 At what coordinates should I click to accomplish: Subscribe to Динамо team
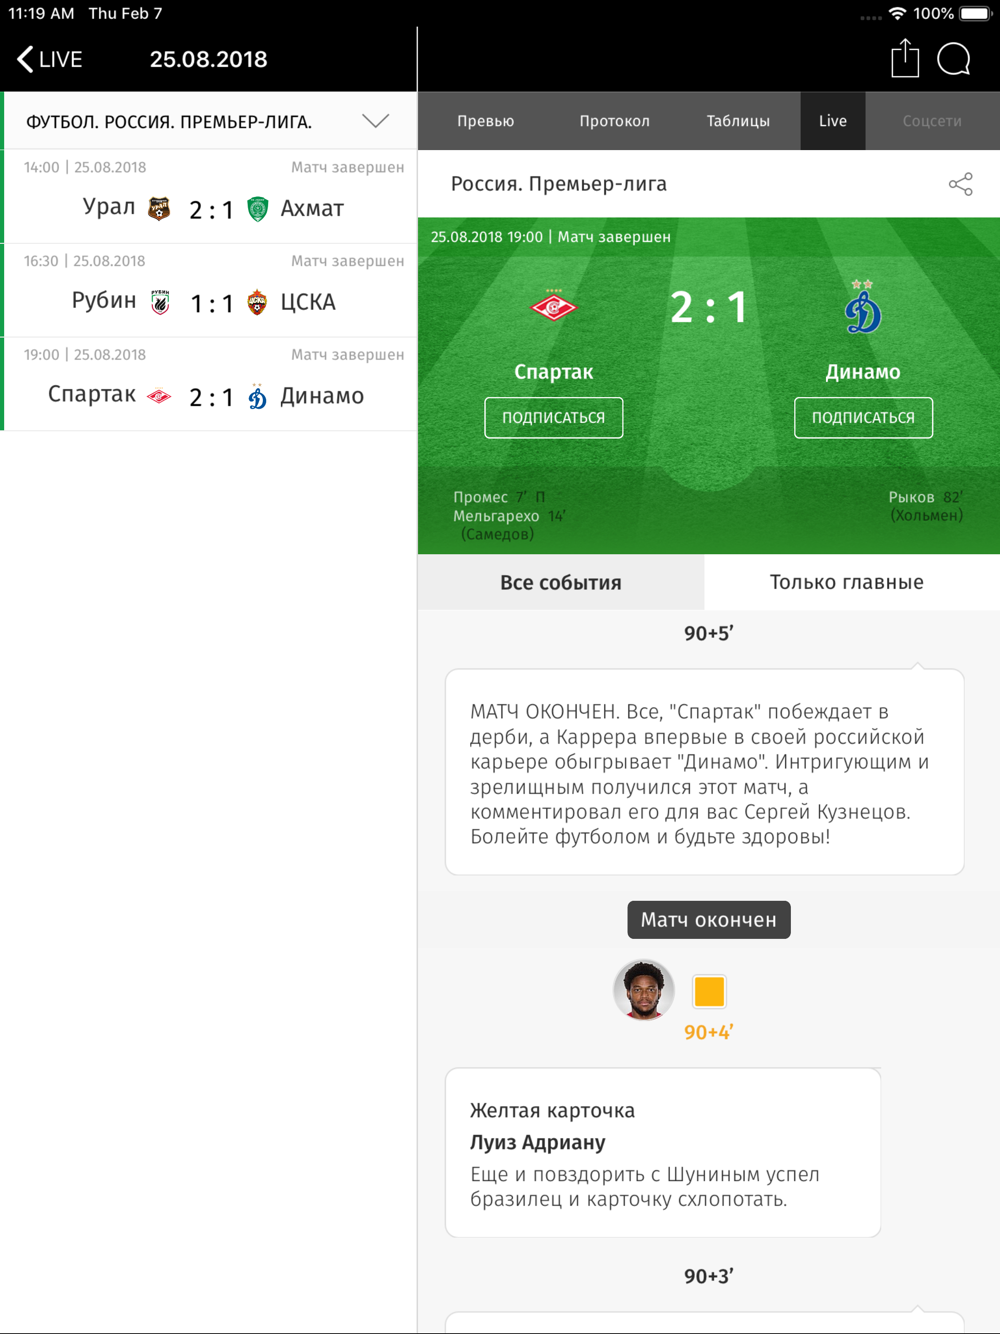click(863, 418)
